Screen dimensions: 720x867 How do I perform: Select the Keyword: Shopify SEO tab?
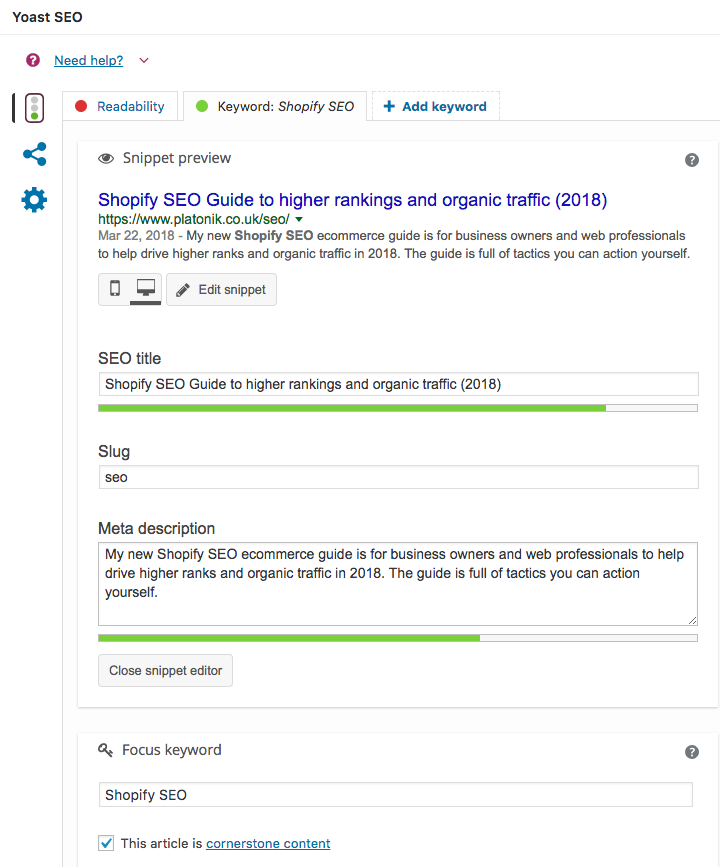[x=275, y=106]
